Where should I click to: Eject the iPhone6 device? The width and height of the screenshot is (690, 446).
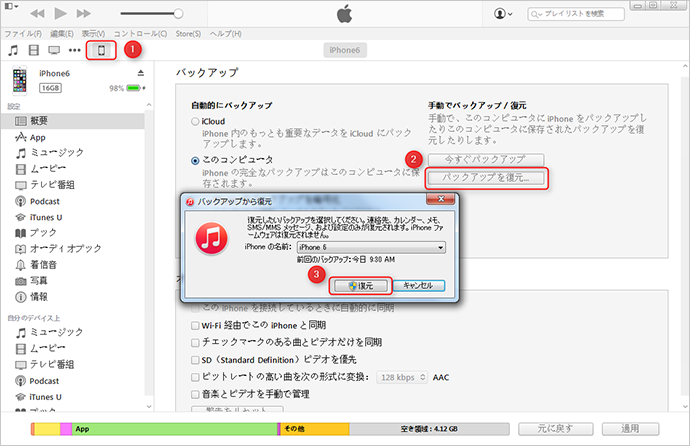(140, 73)
